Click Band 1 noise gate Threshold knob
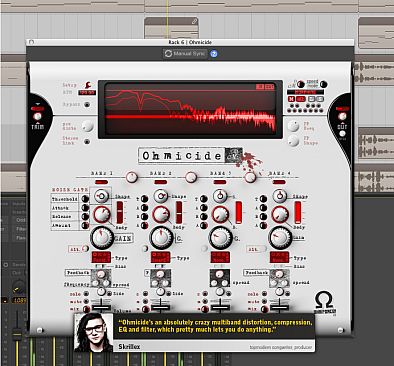The height and width of the screenshot is (366, 394). coord(85,199)
